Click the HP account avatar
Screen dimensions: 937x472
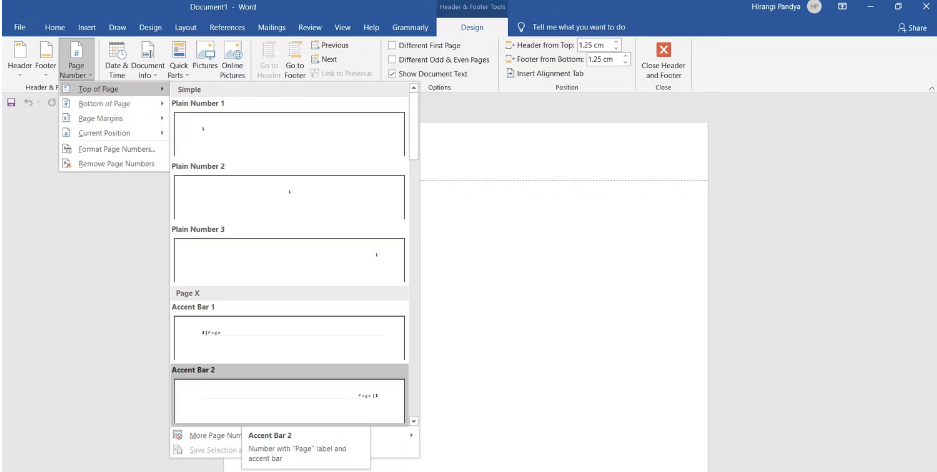[x=814, y=7]
